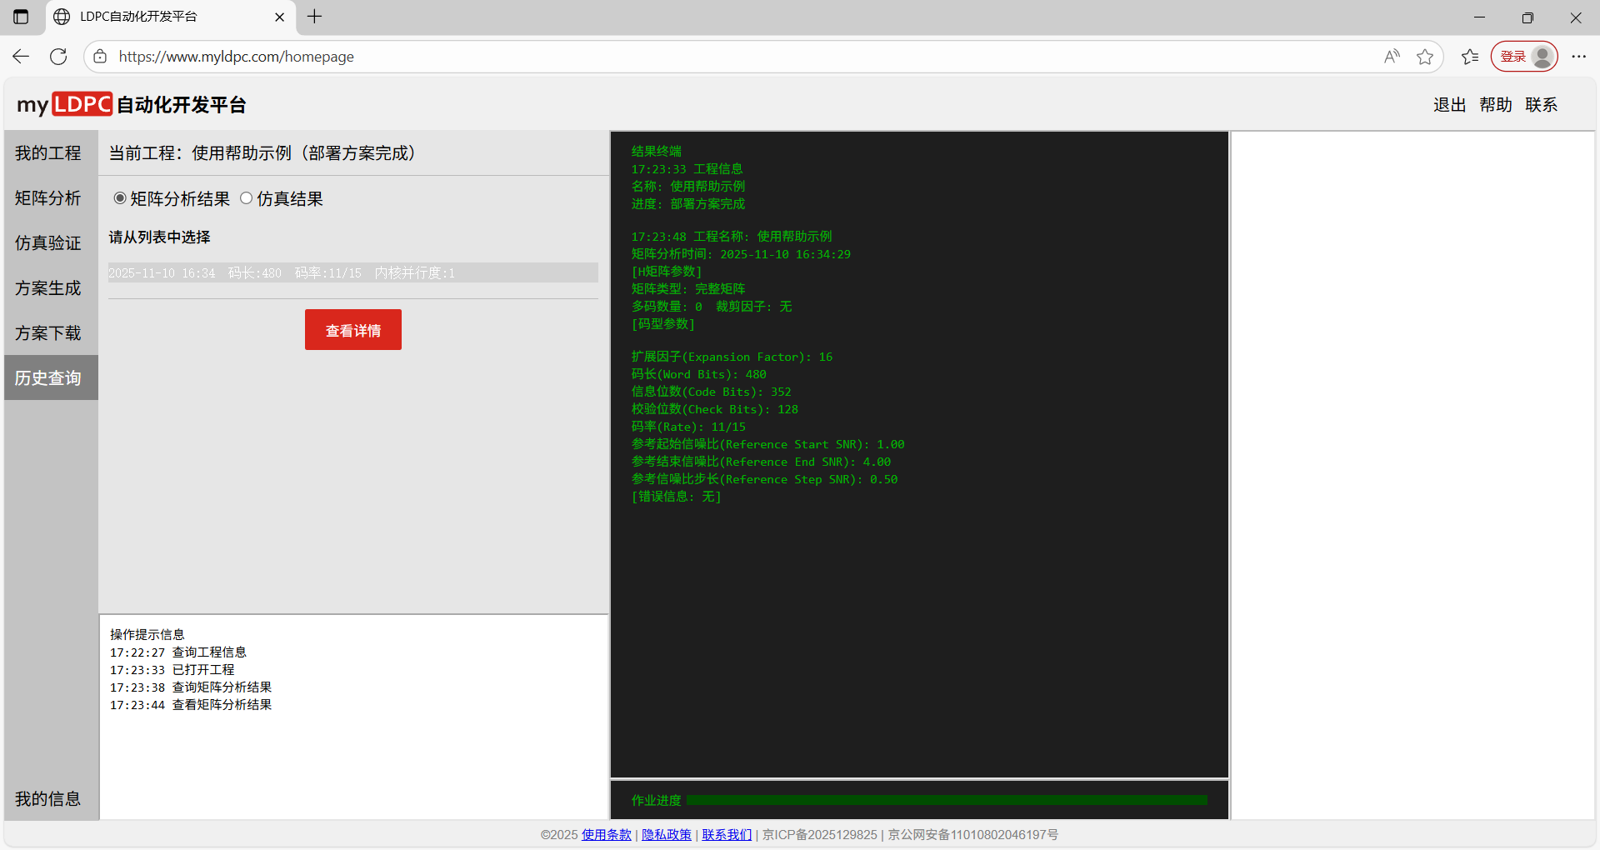Reload the page with the refresh icon

[x=59, y=57]
